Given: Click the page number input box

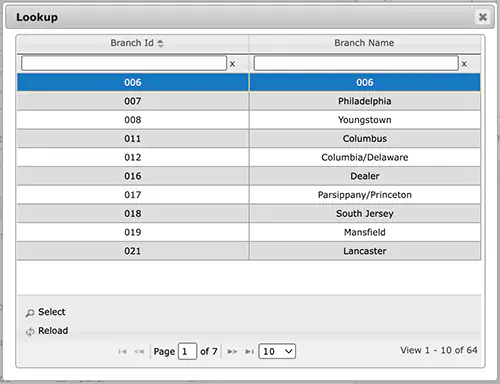Looking at the screenshot, I should pos(187,351).
